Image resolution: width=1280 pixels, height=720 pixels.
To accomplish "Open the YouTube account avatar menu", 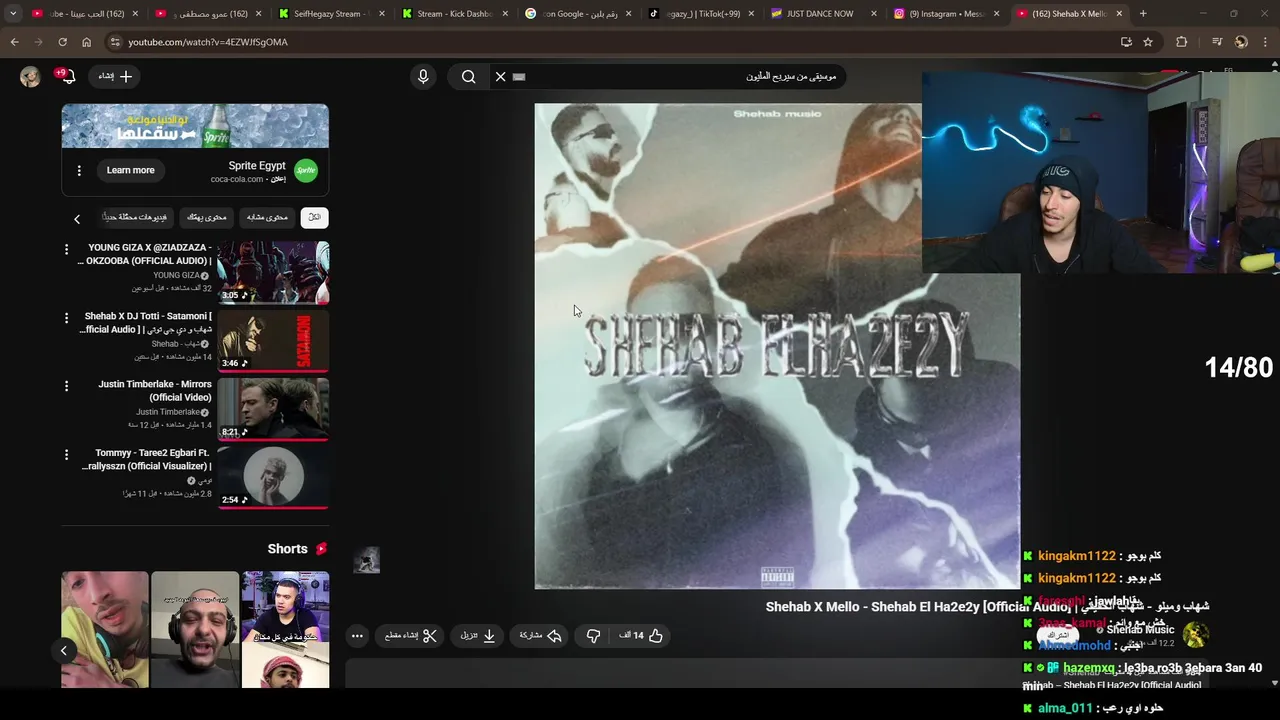I will click(30, 76).
